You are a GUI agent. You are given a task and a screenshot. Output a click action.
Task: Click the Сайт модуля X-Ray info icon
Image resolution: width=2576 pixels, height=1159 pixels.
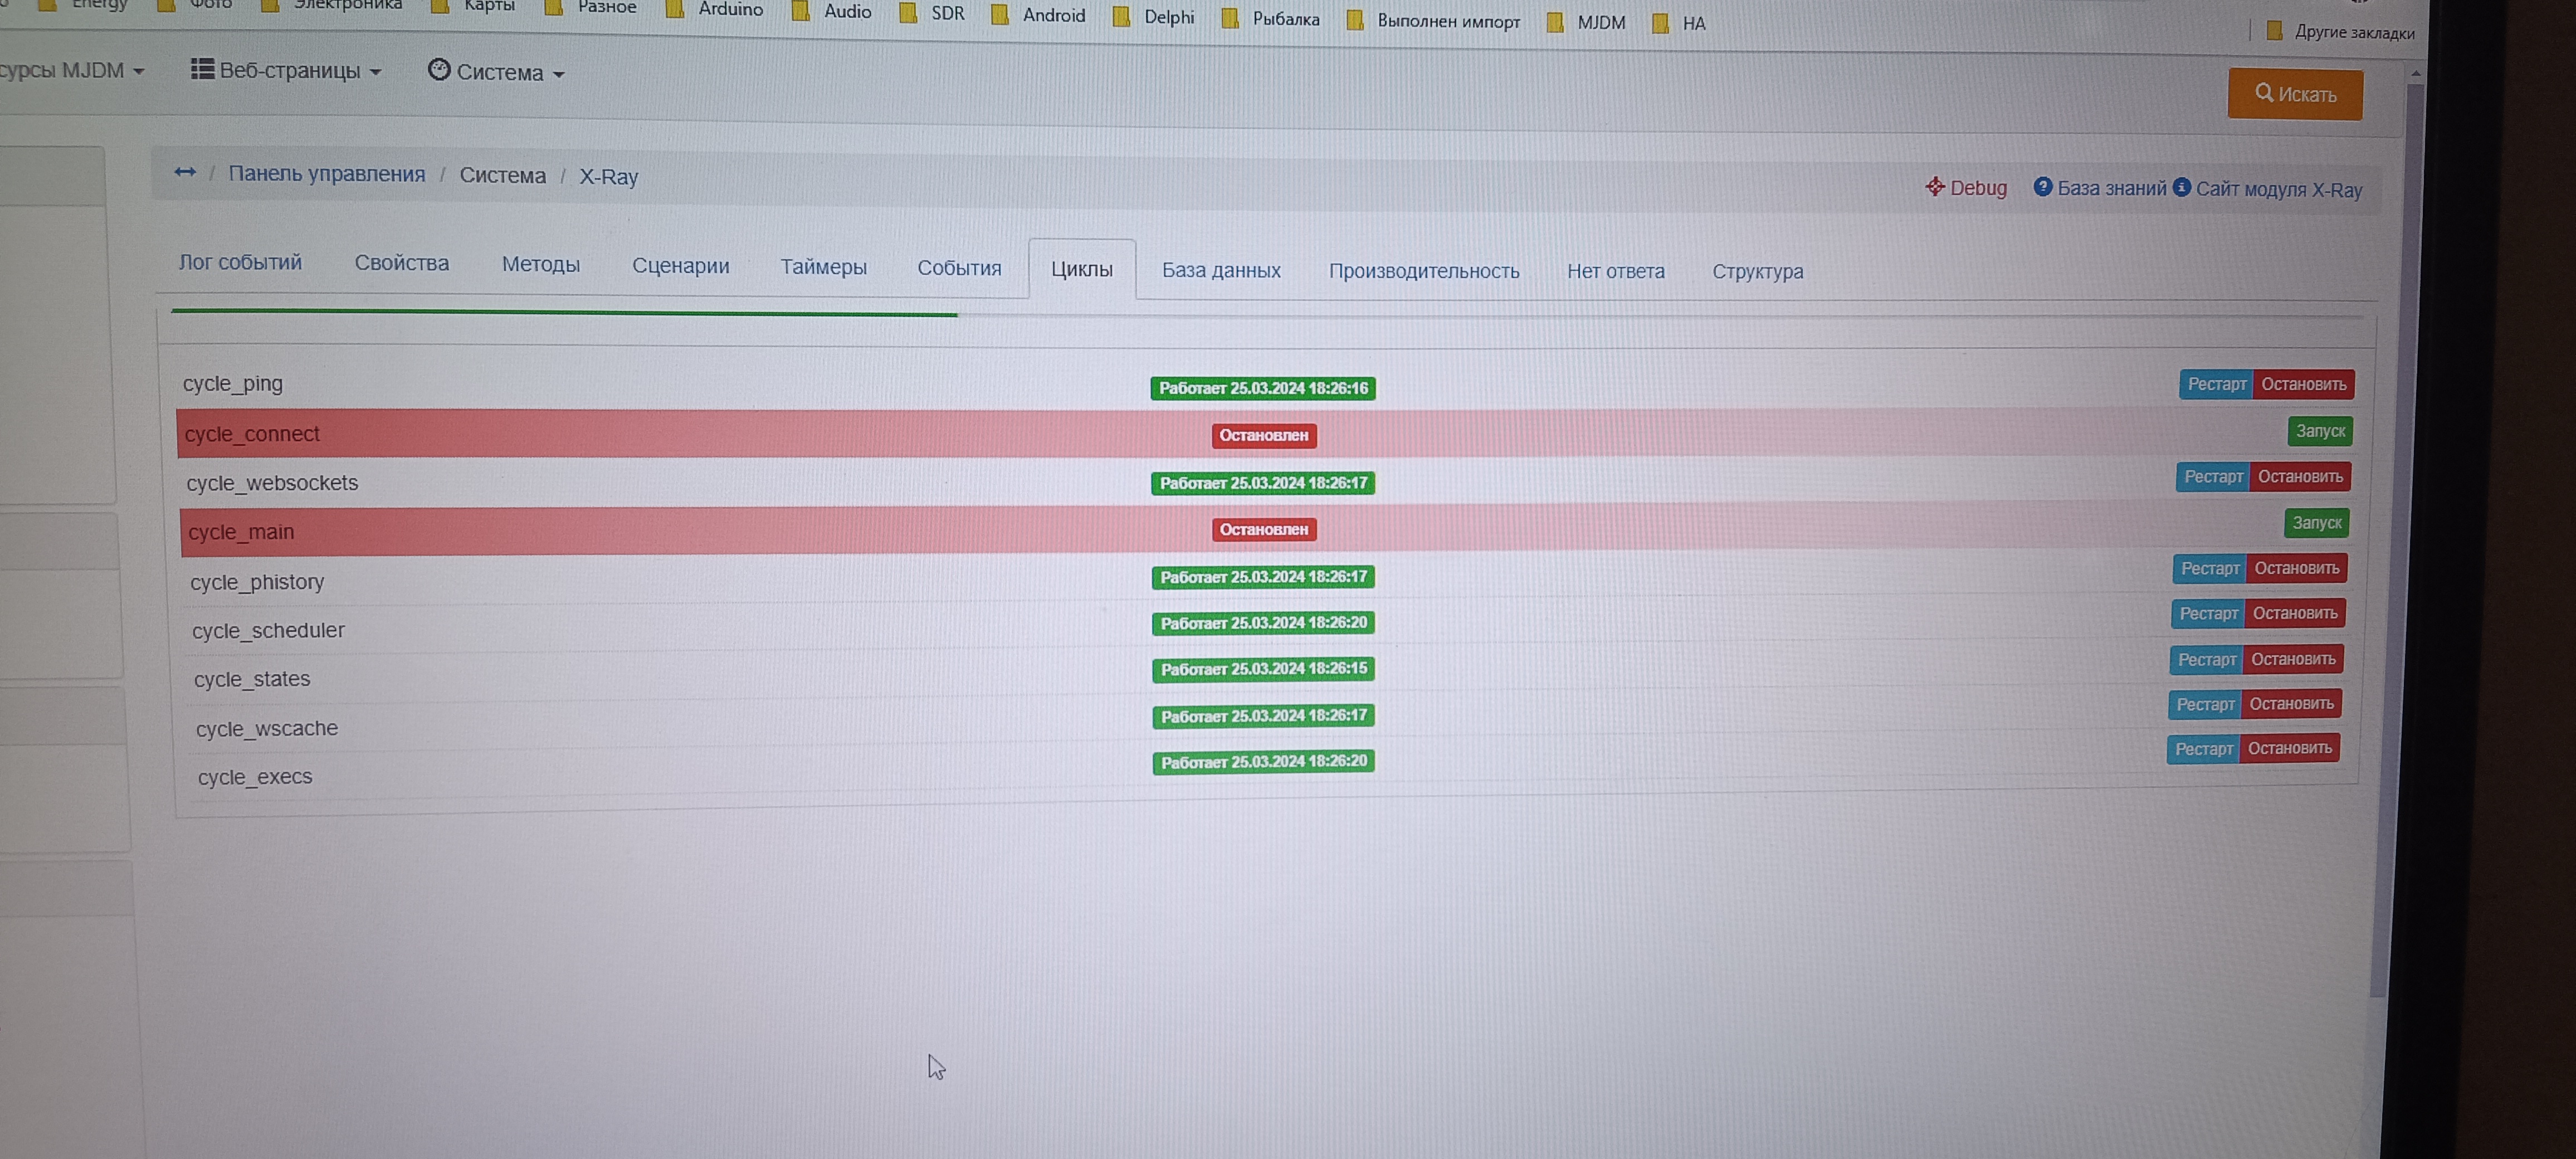tap(2182, 188)
